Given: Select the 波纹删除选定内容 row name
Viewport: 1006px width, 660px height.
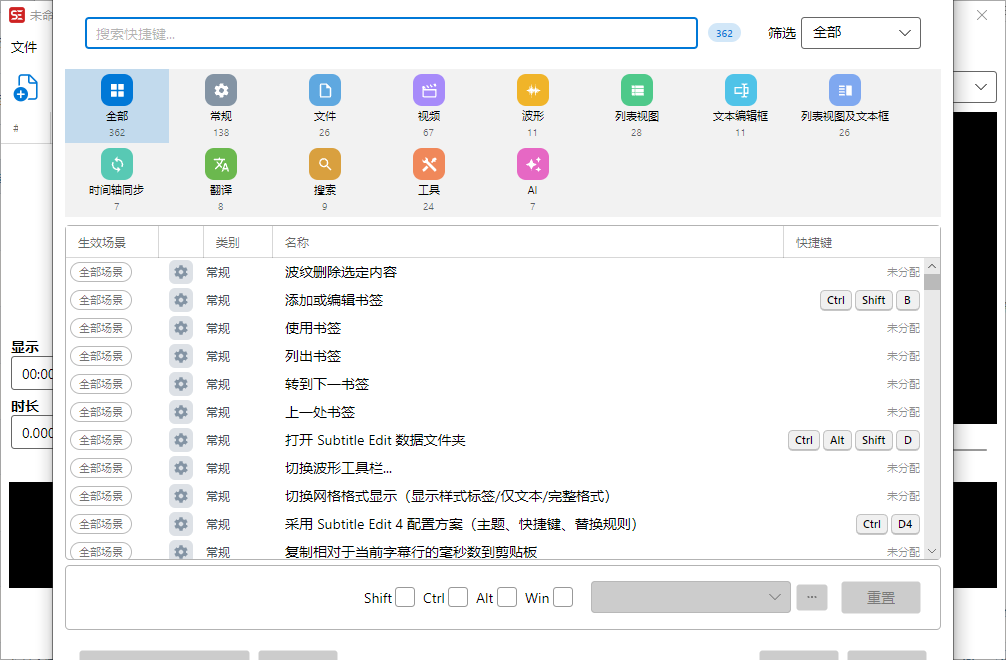Looking at the screenshot, I should point(341,272).
